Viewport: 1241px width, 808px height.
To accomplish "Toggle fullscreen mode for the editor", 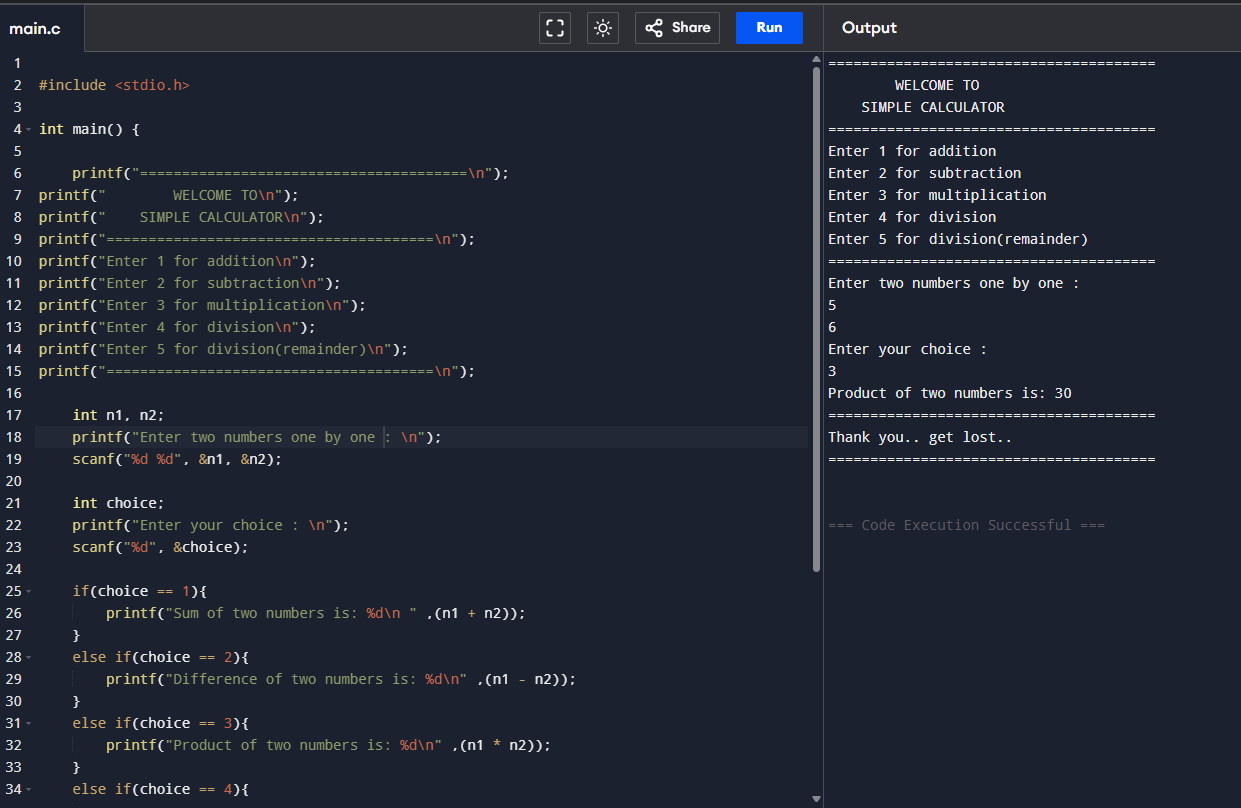I will [555, 28].
